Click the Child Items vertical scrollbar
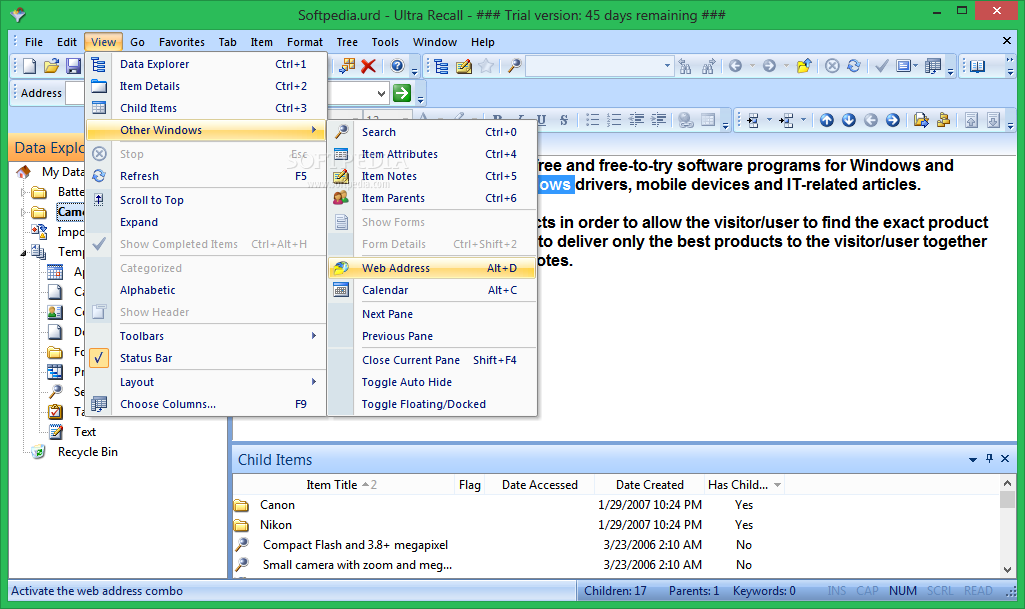Image resolution: width=1025 pixels, height=609 pixels. click(1007, 526)
